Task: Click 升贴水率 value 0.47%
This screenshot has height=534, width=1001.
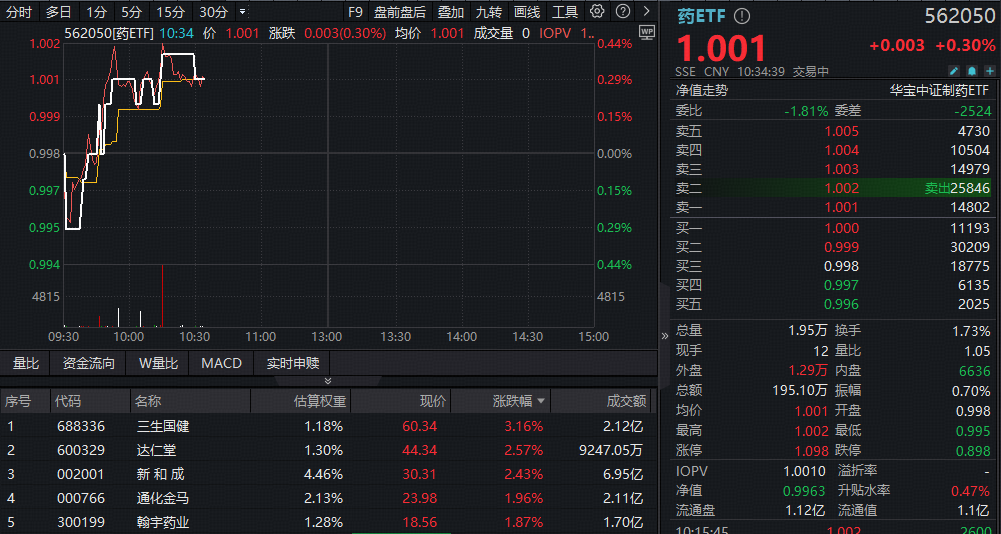Action: 970,491
